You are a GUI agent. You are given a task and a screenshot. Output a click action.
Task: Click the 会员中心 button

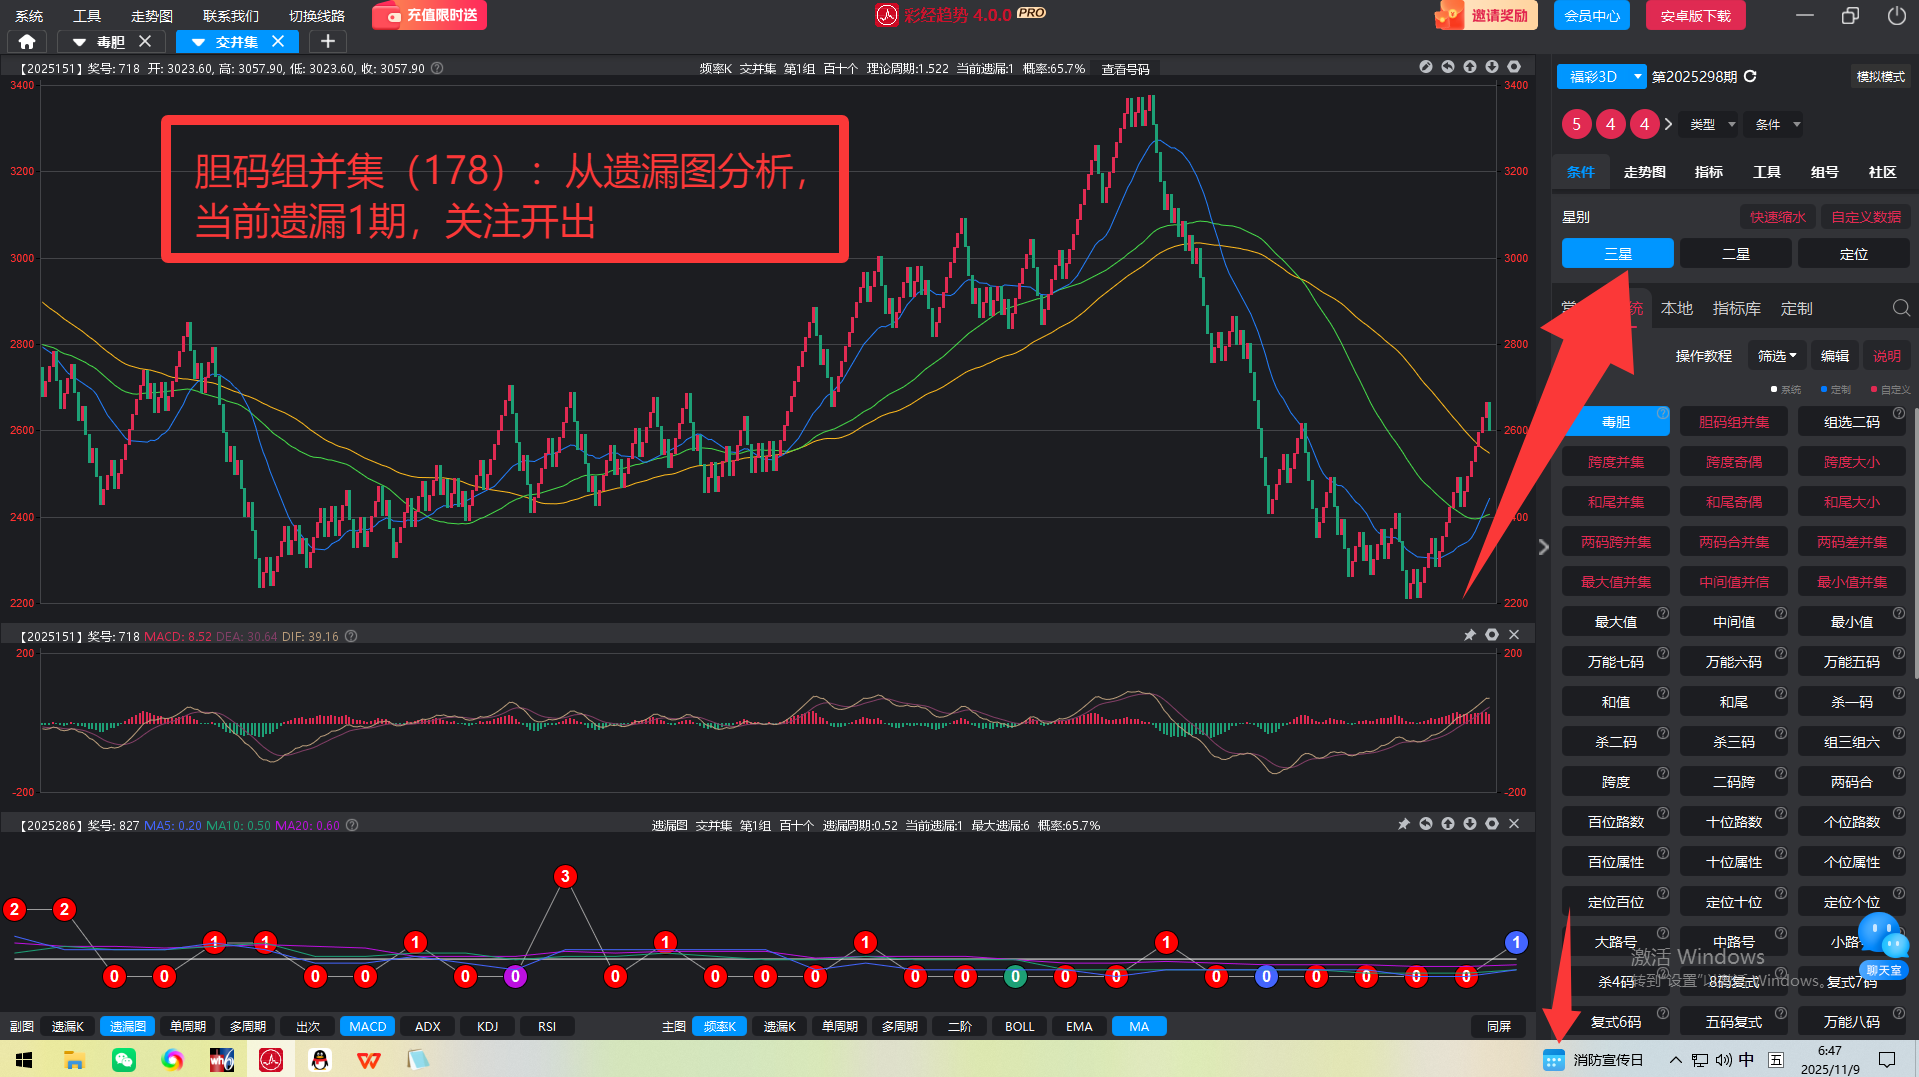coord(1591,15)
